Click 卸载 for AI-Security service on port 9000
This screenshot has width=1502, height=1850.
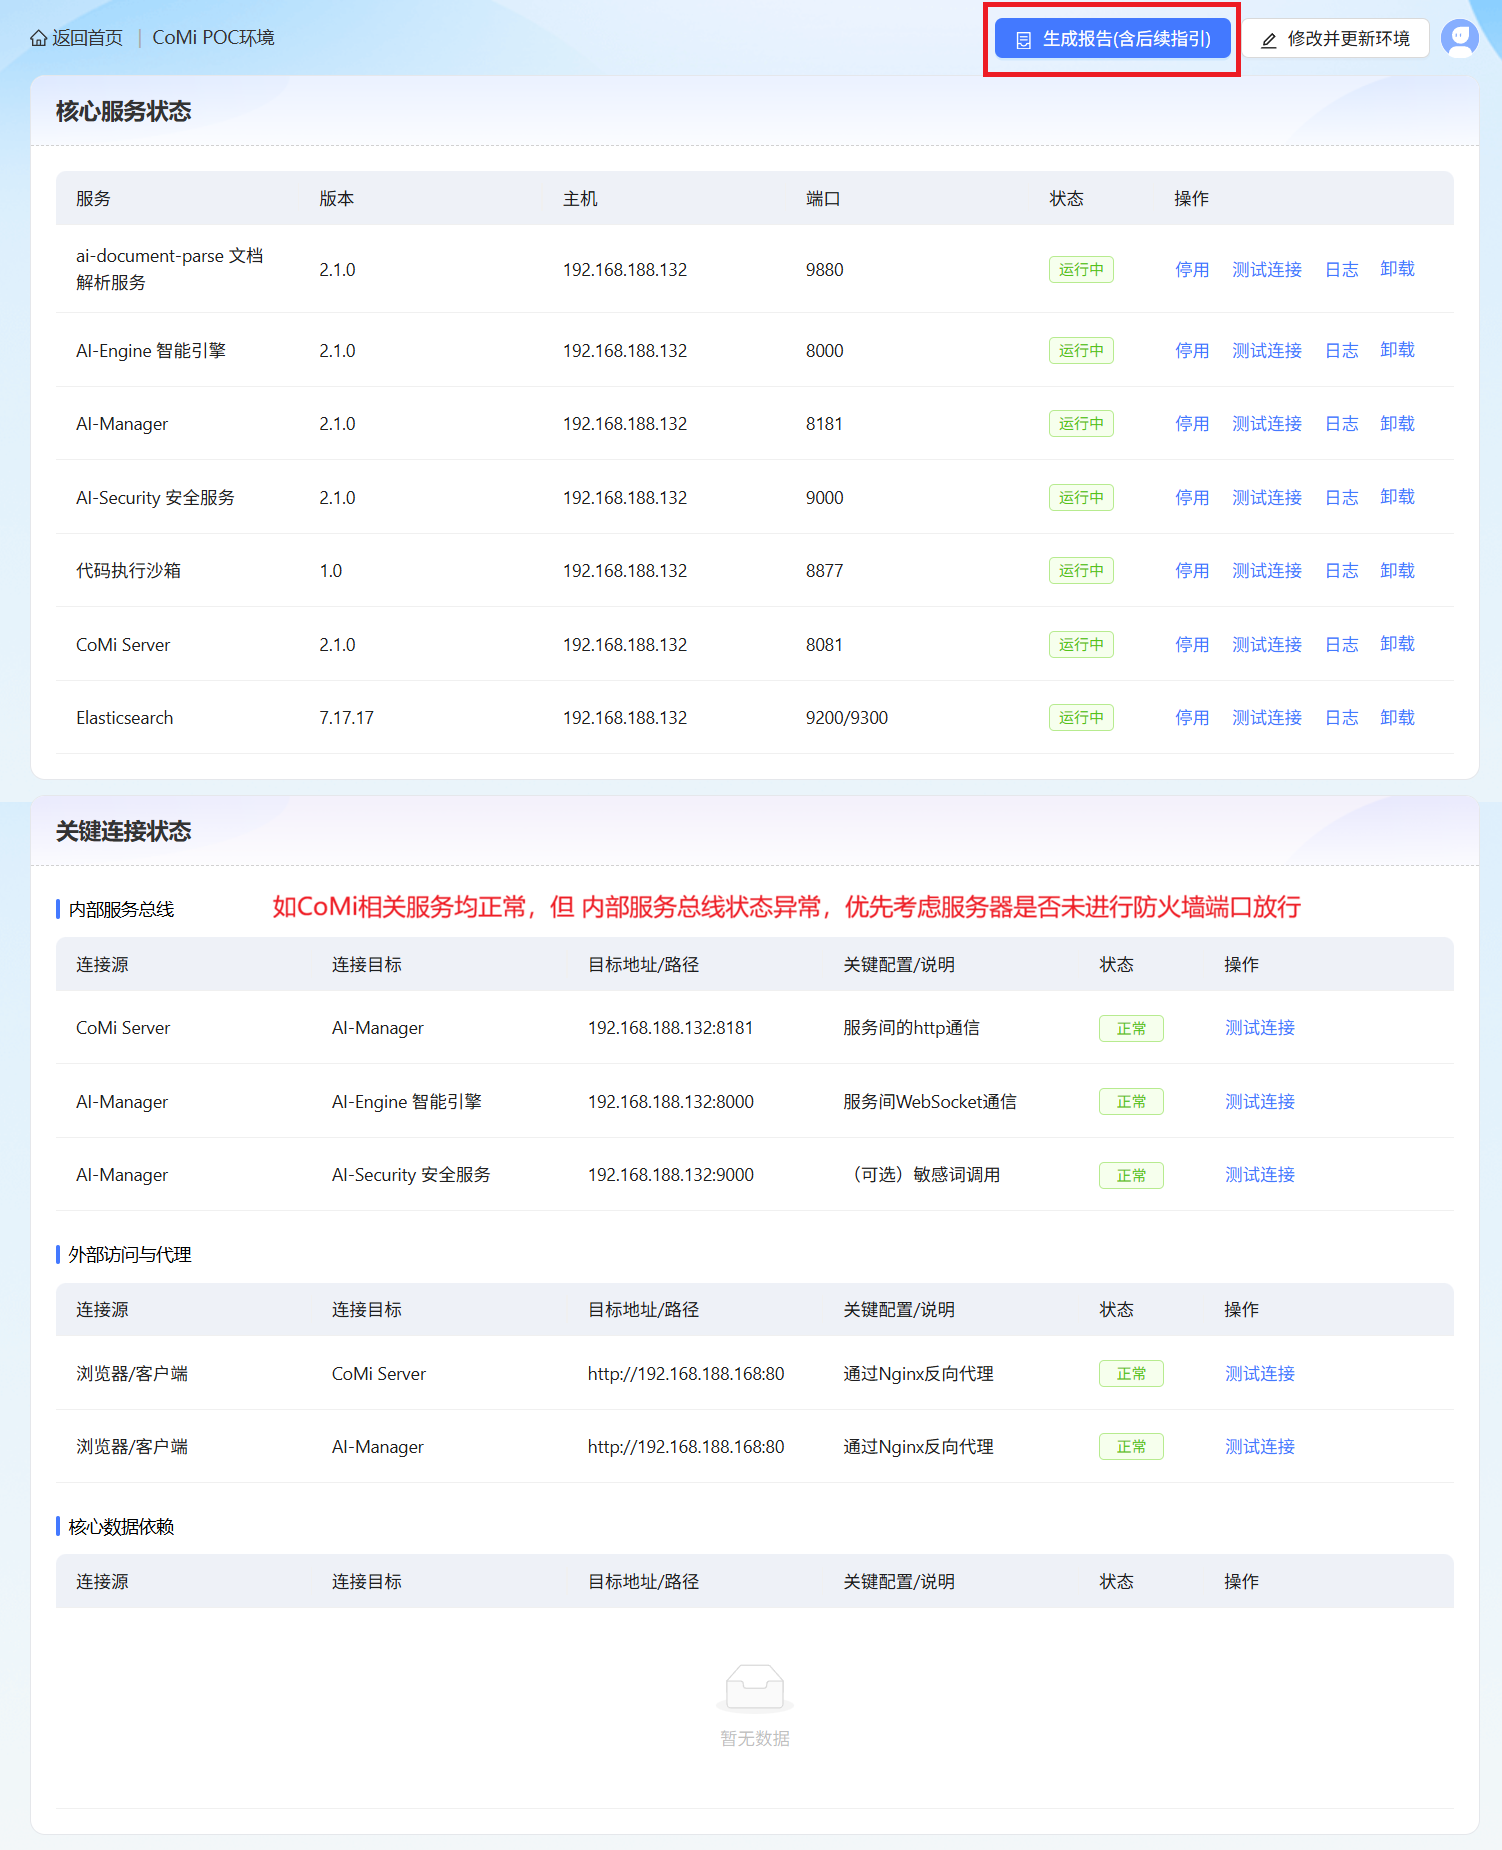[1397, 497]
